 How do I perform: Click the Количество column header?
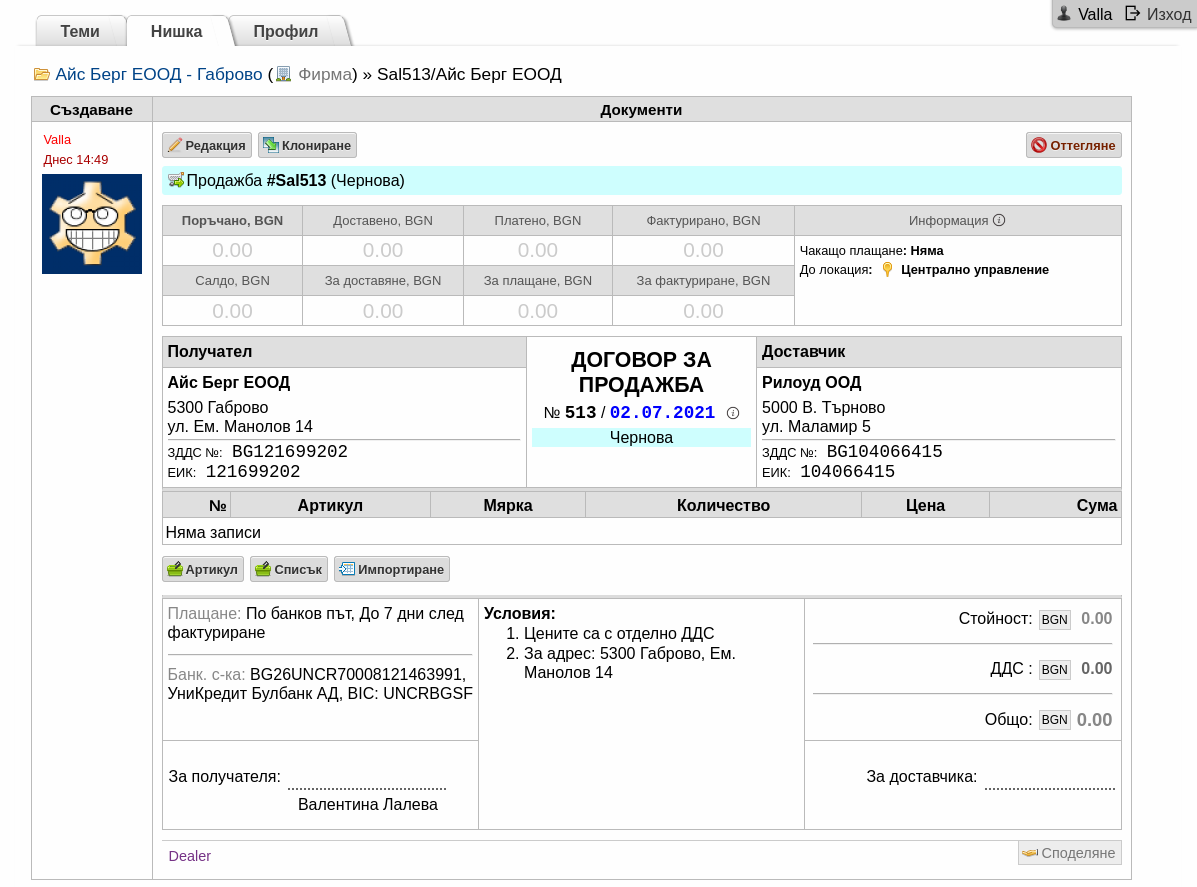coord(723,505)
